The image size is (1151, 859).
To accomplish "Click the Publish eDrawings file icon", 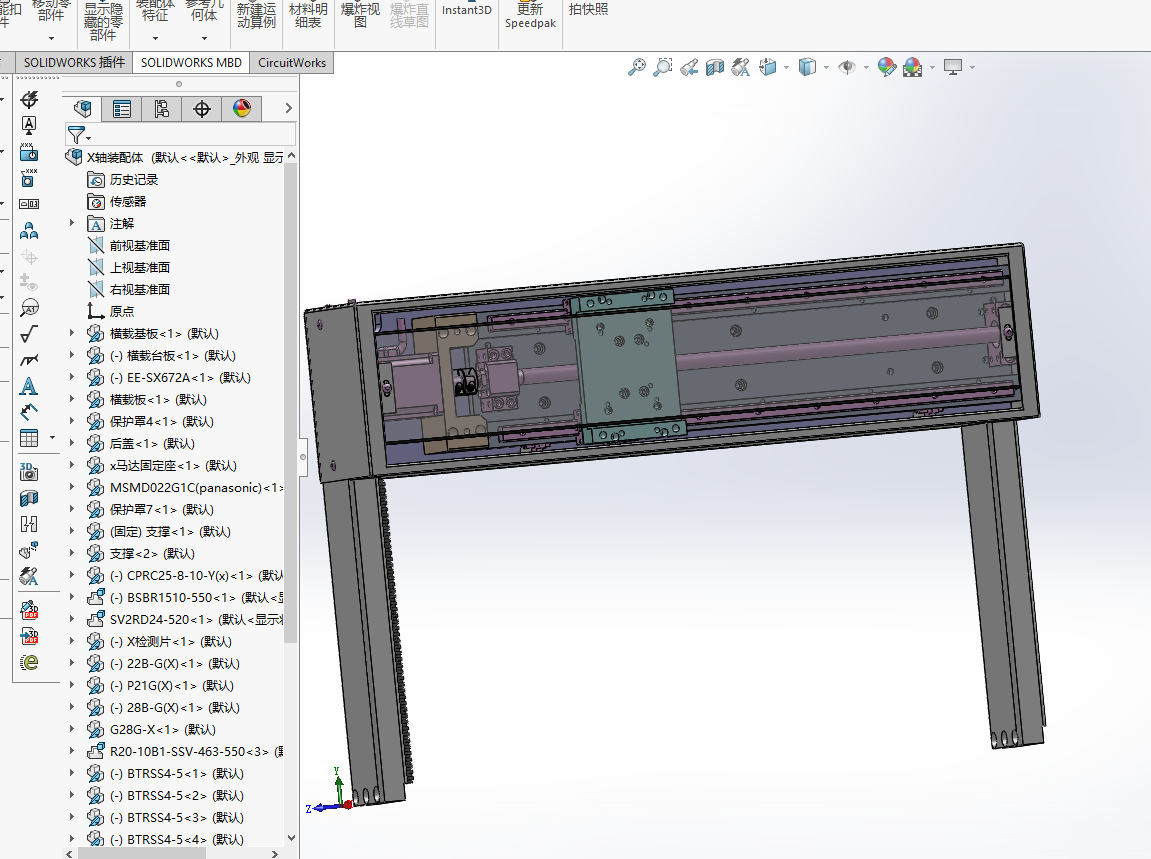I will tap(29, 662).
